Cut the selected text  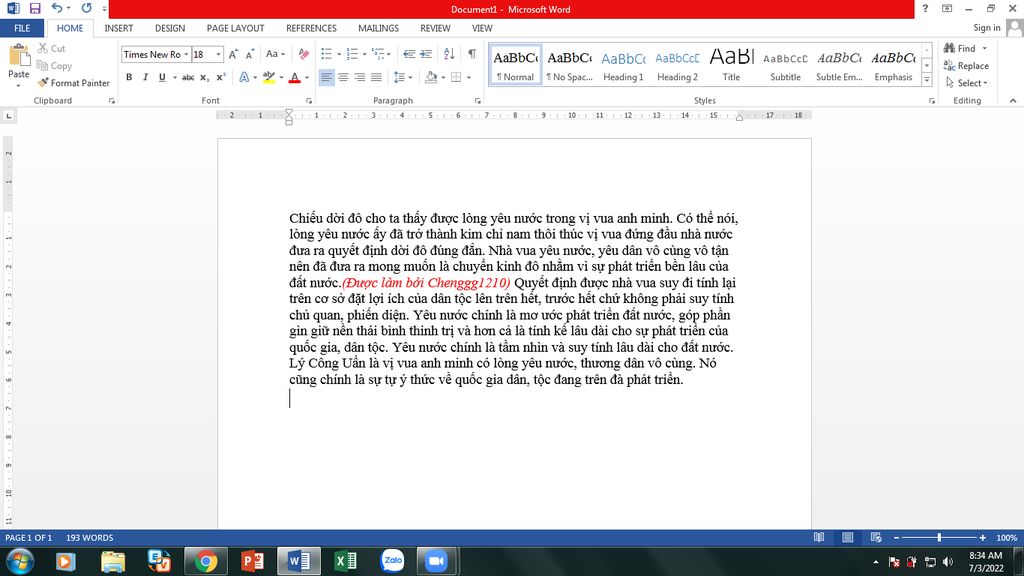point(52,48)
